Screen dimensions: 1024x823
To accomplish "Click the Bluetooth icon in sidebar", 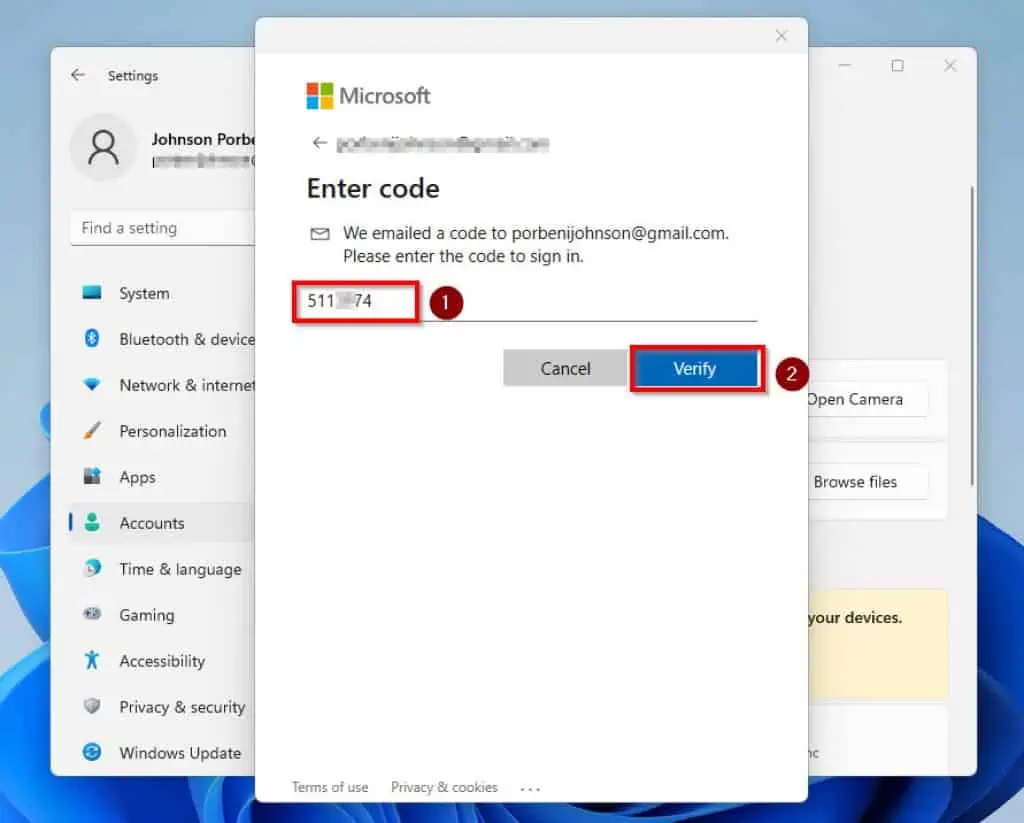I will pyautogui.click(x=92, y=339).
